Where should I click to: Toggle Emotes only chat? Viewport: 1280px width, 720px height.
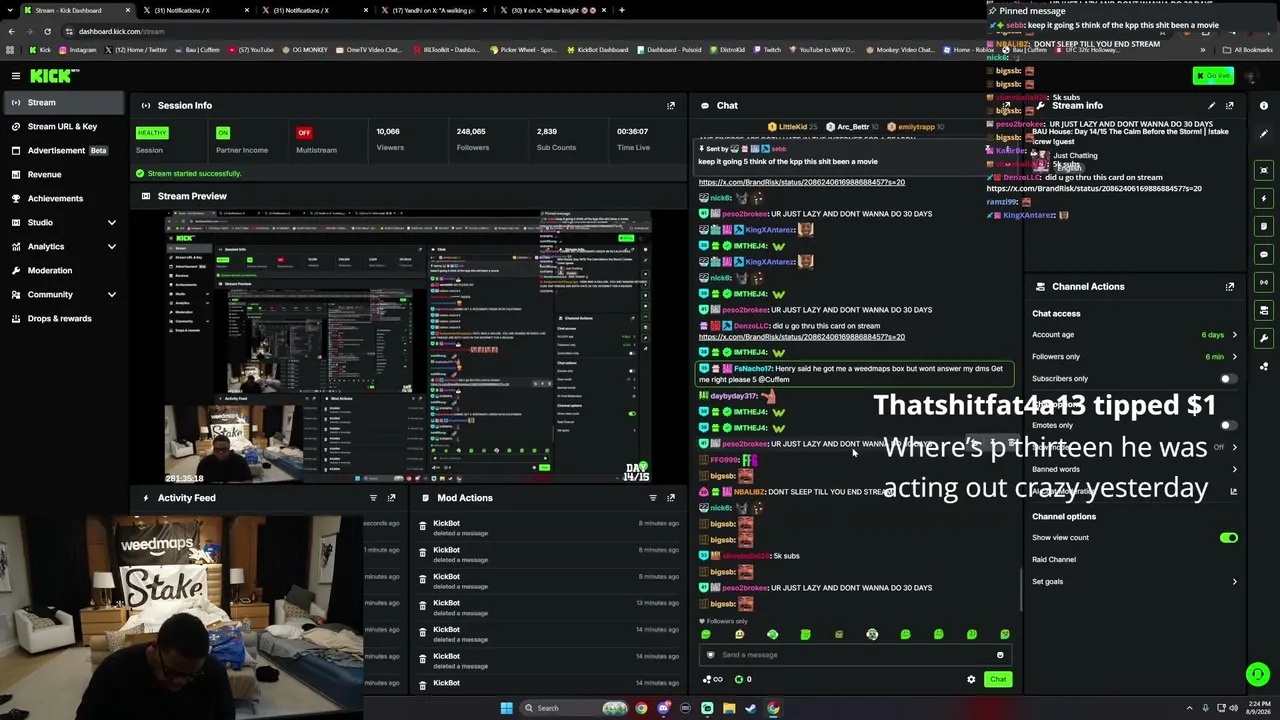[1228, 426]
